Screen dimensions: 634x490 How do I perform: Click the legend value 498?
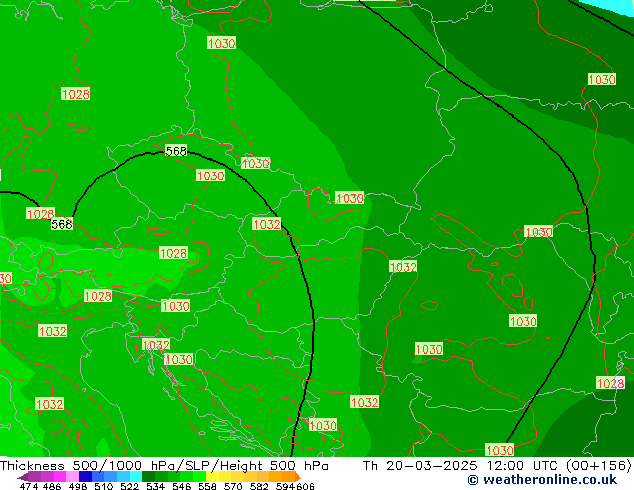78,486
